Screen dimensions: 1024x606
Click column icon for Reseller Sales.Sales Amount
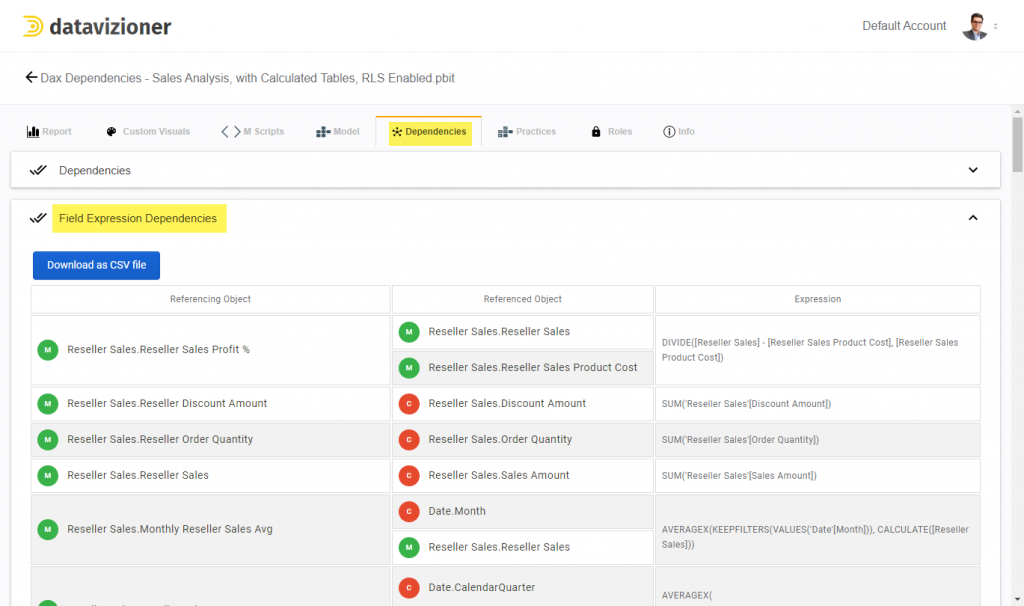pos(409,475)
